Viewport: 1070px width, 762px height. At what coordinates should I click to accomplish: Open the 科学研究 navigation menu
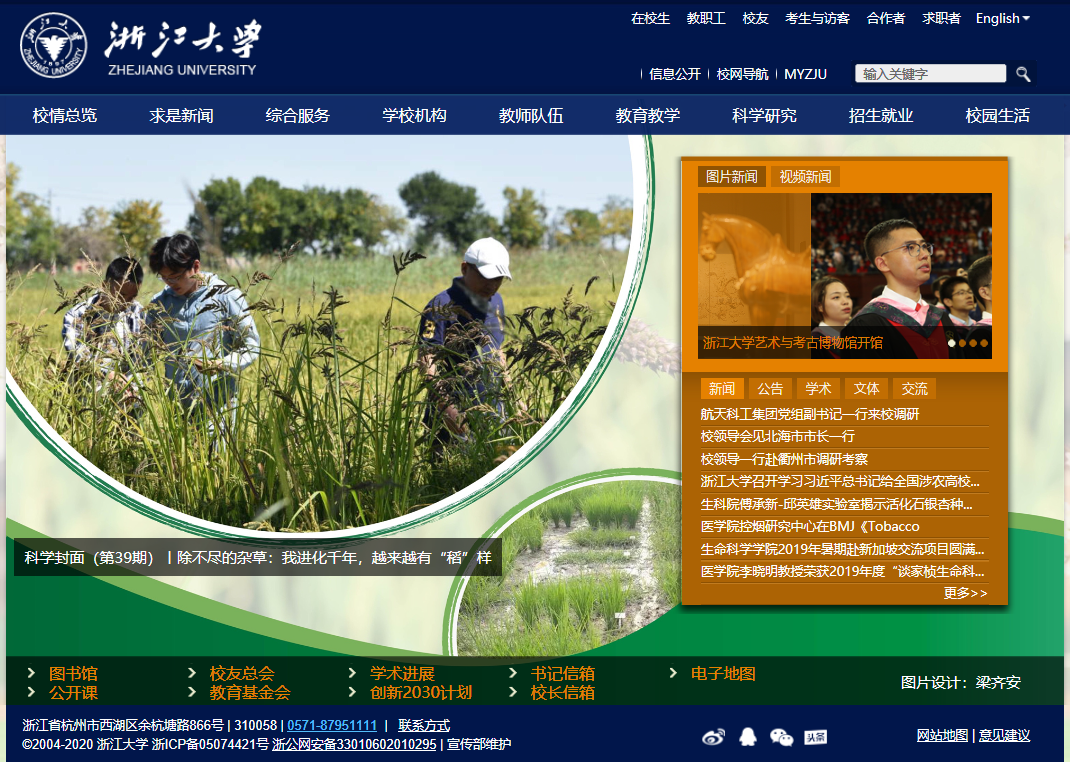764,115
